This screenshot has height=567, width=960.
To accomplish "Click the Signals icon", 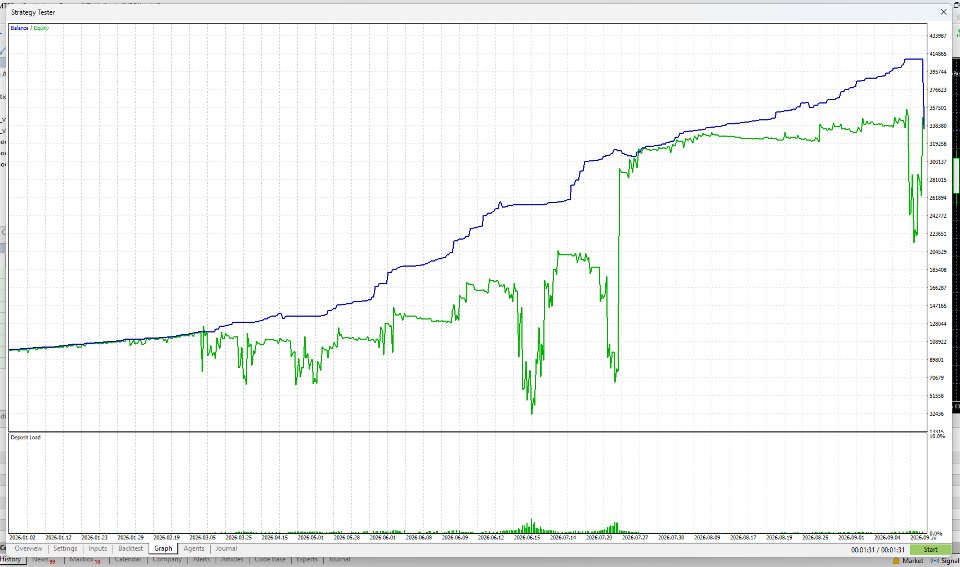I will tap(935, 560).
